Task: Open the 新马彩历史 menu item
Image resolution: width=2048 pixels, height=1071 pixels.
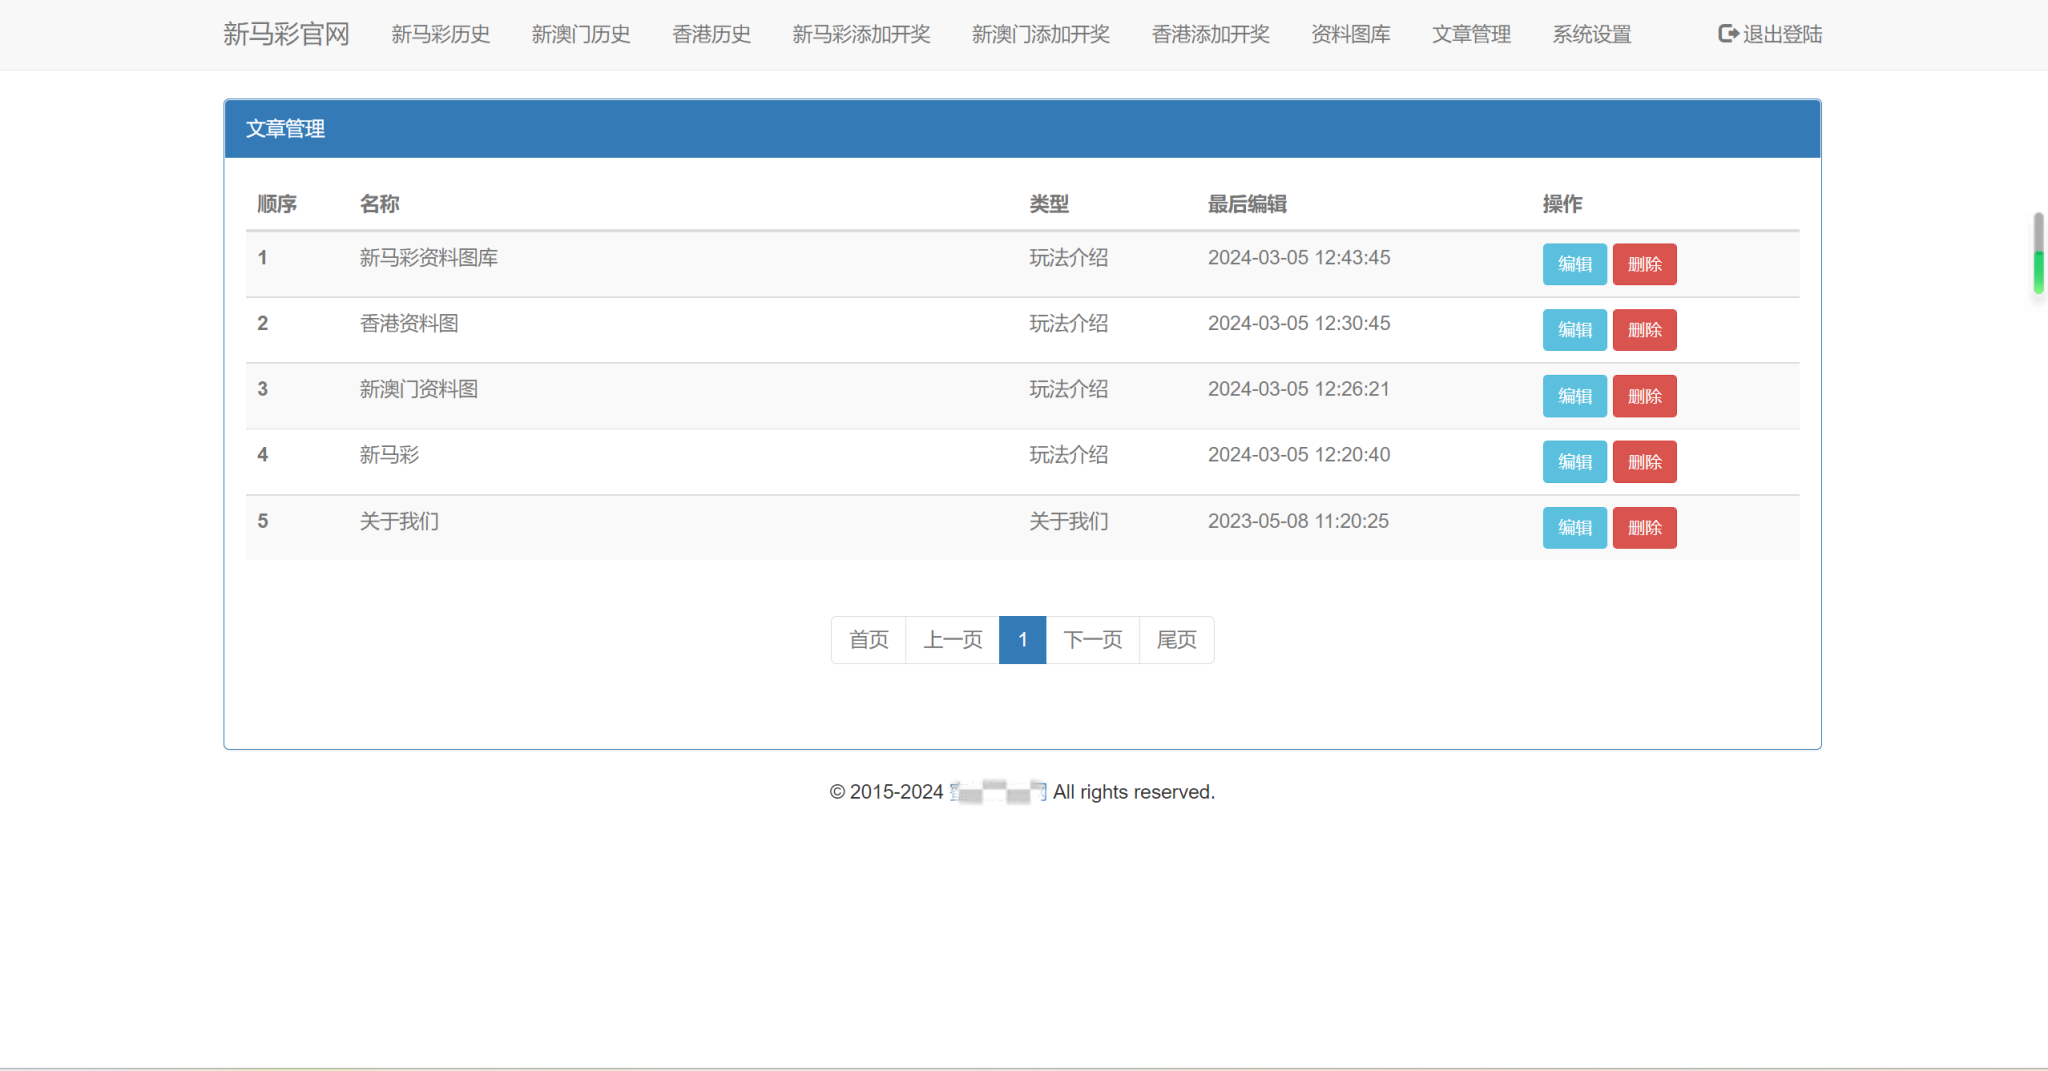Action: tap(441, 34)
